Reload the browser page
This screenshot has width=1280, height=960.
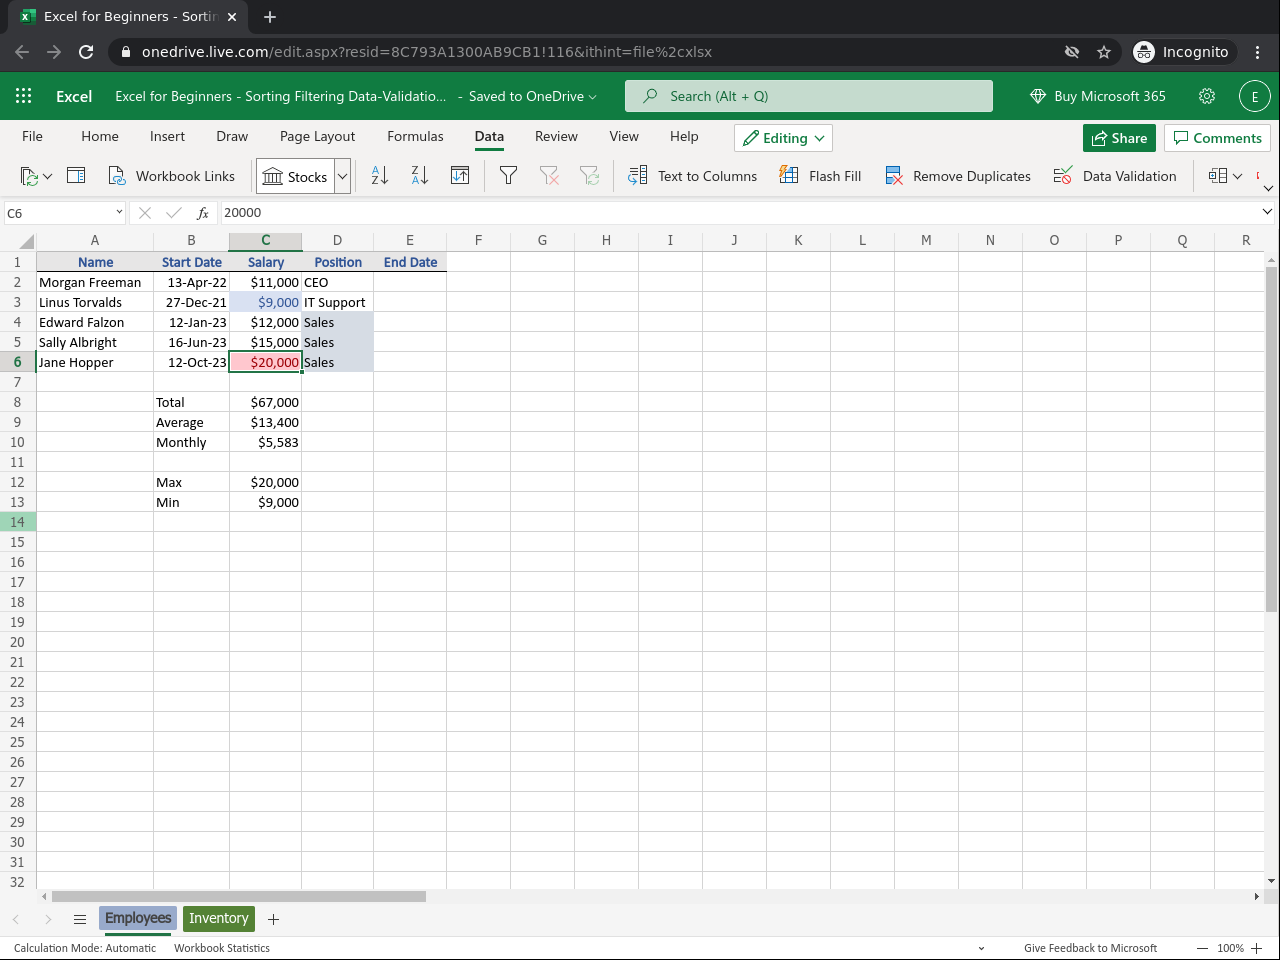[x=86, y=52]
